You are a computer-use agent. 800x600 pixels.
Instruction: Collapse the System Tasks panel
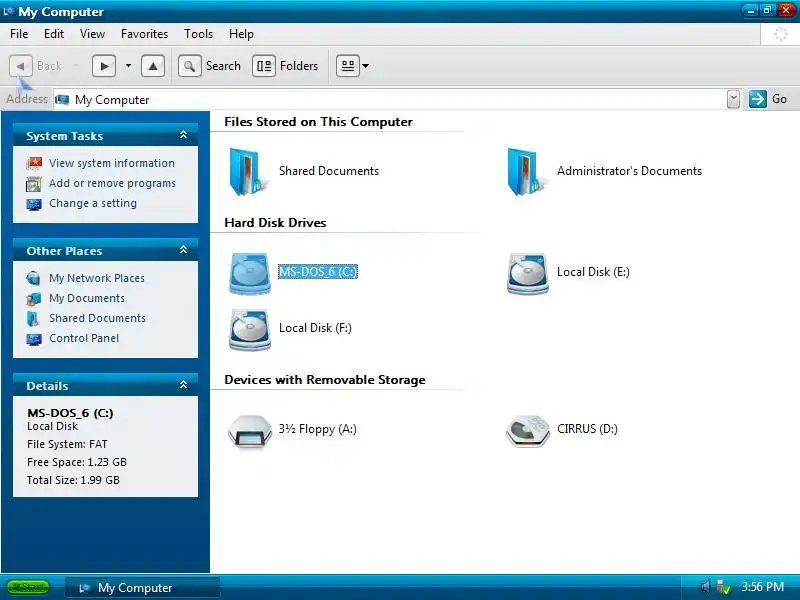183,135
